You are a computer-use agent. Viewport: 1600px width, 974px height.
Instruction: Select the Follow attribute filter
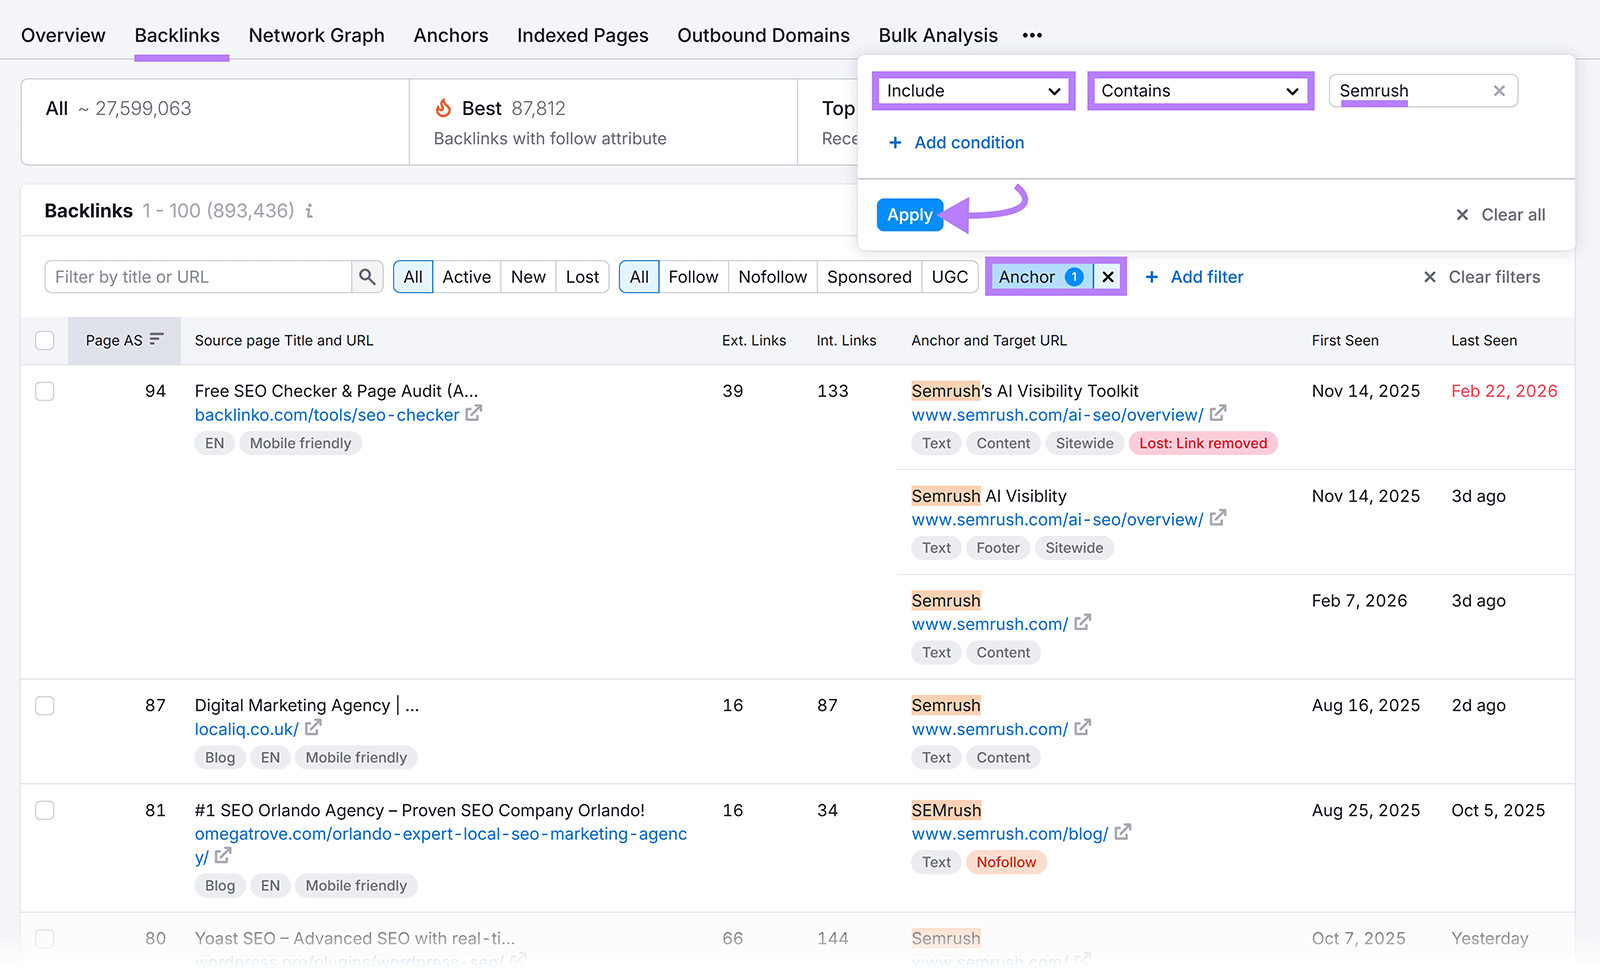[x=693, y=277]
